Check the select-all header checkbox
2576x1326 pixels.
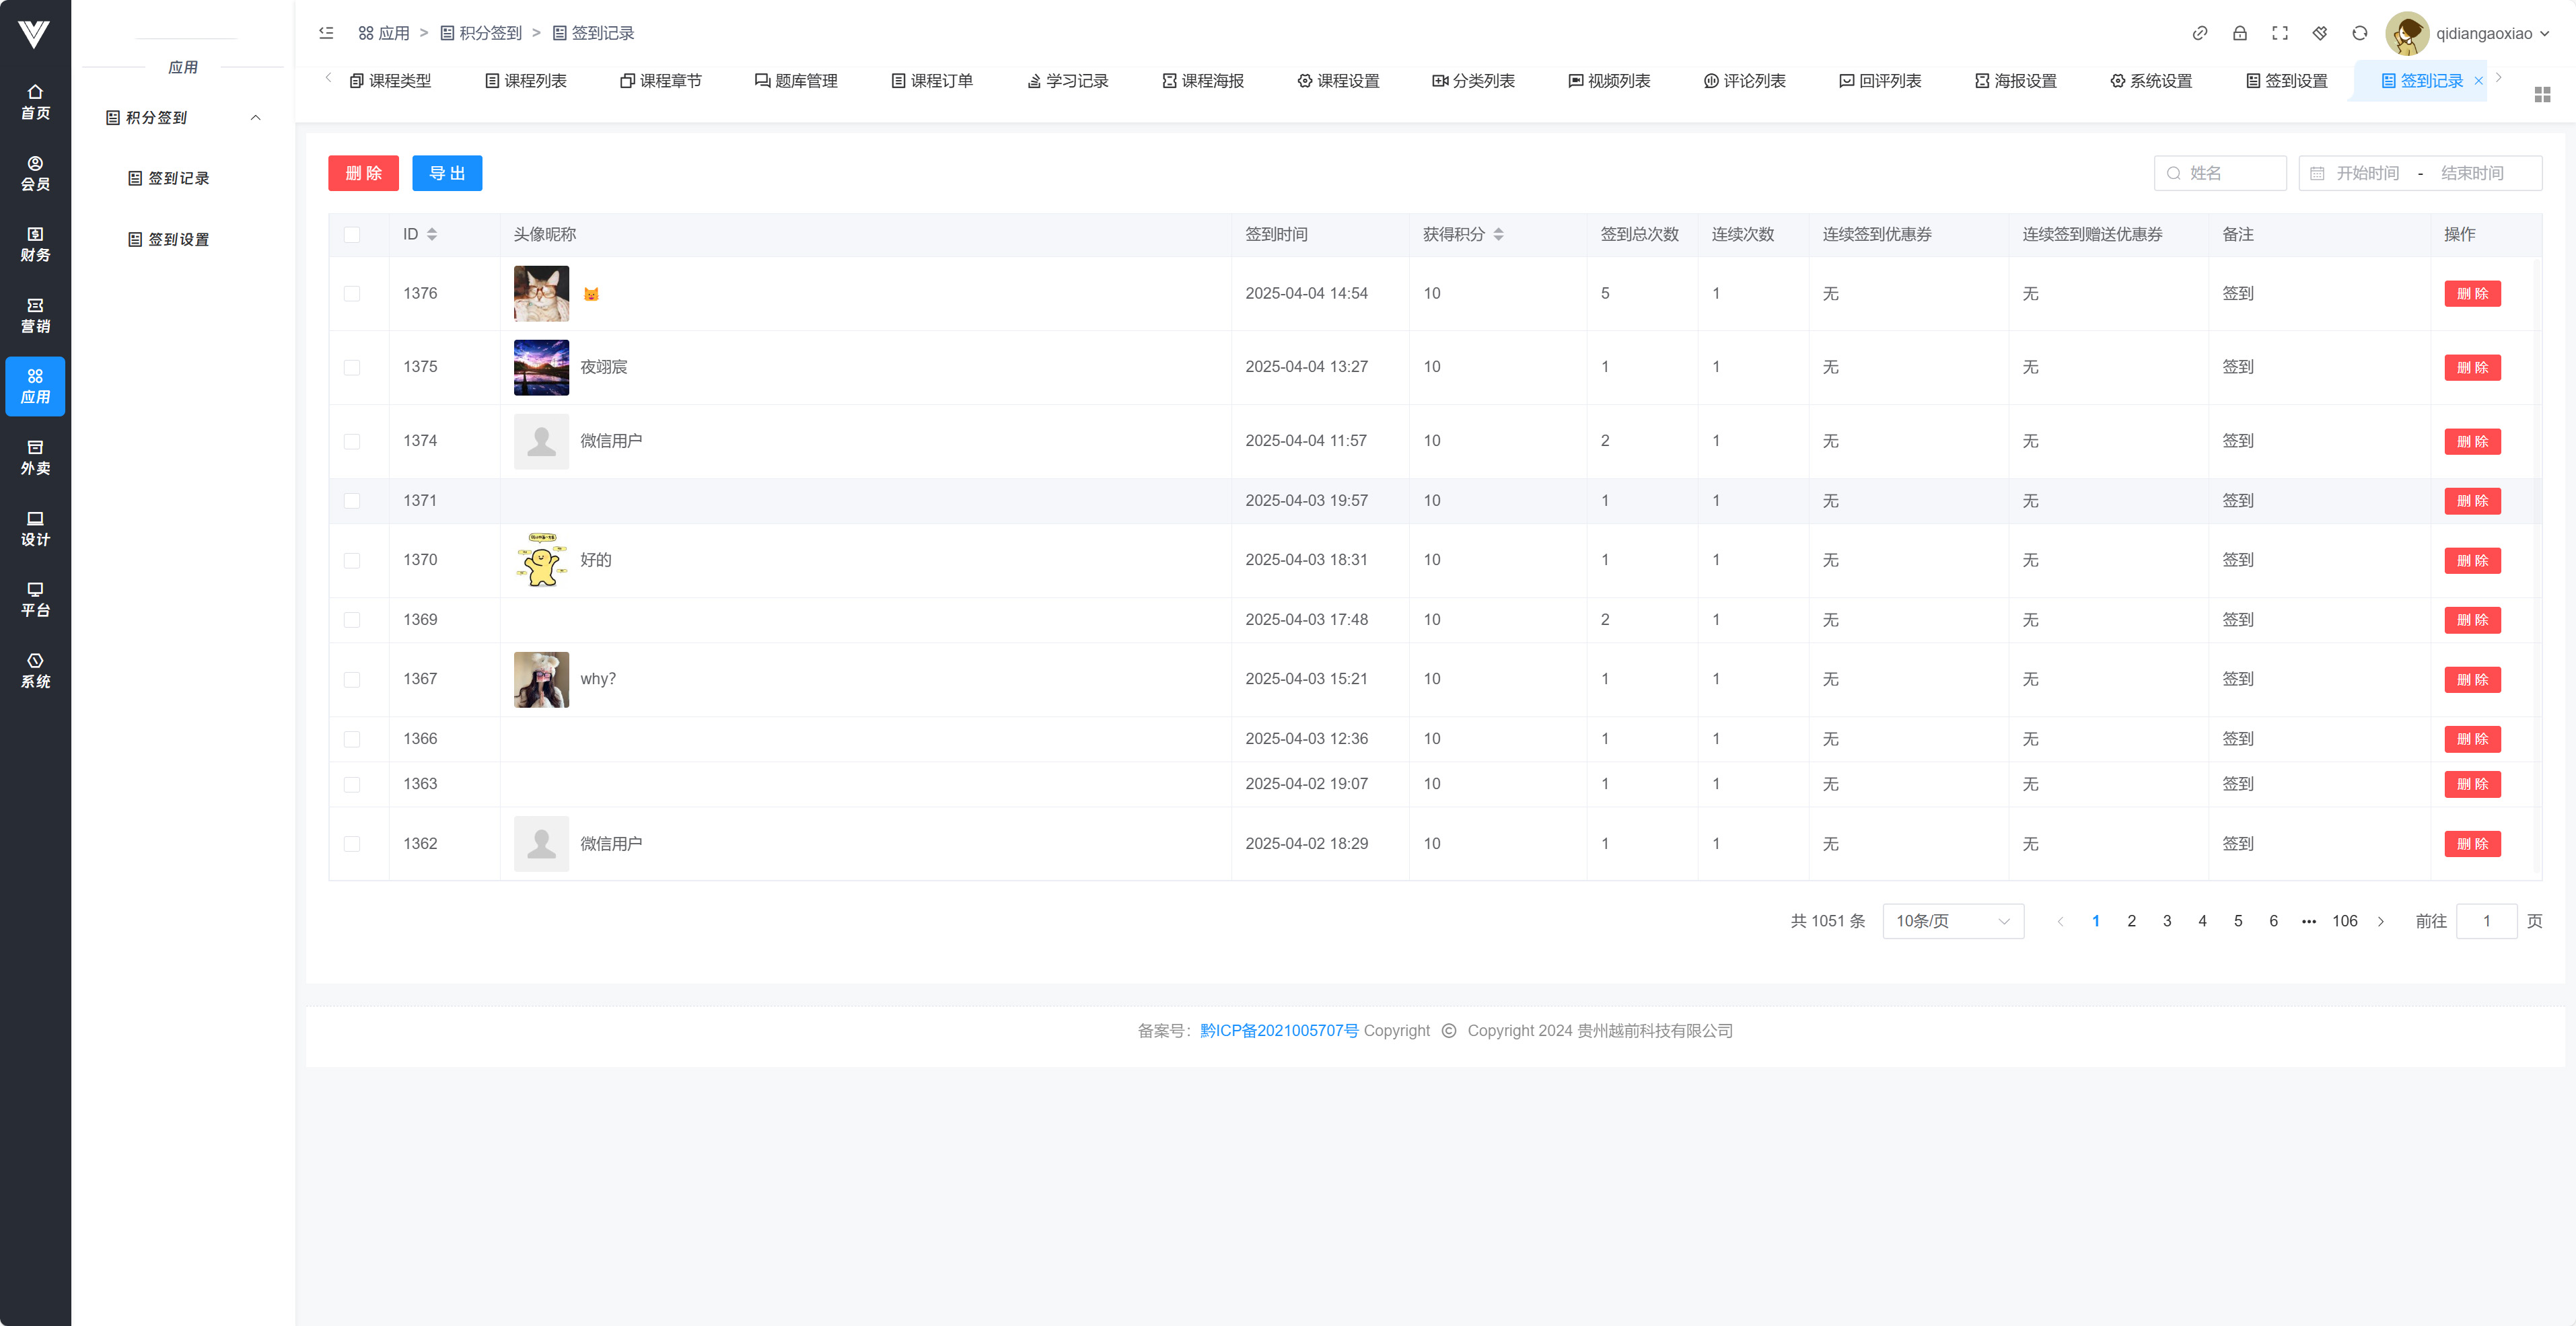click(x=351, y=234)
